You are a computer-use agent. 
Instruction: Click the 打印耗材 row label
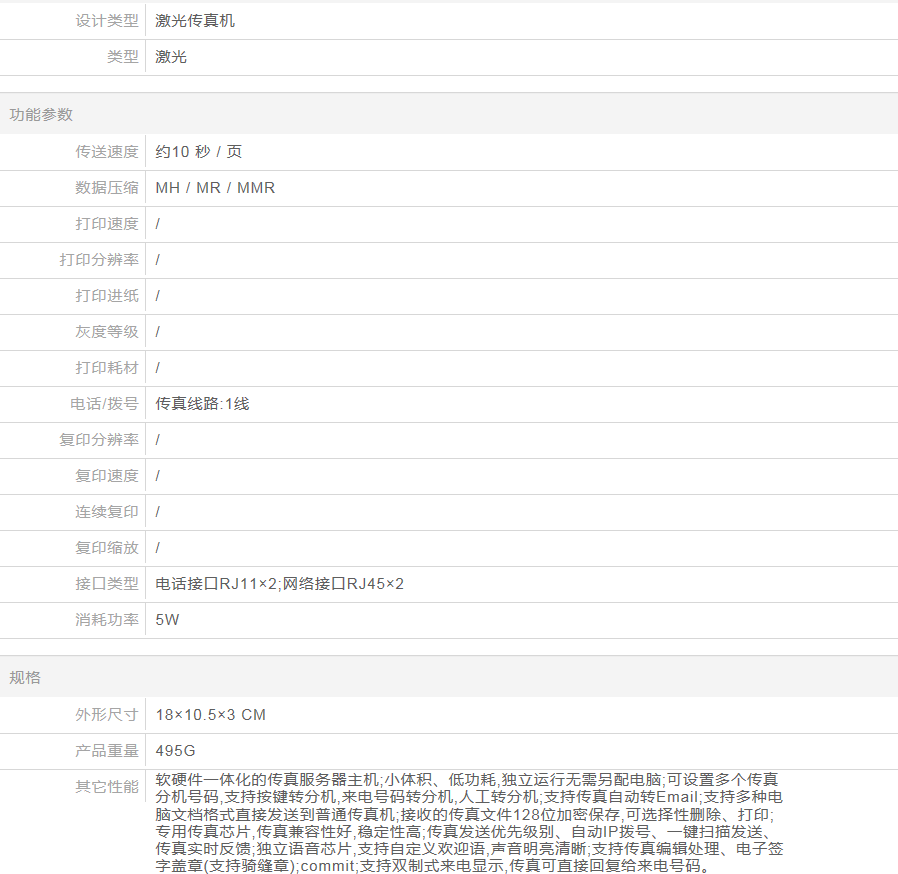tap(107, 368)
